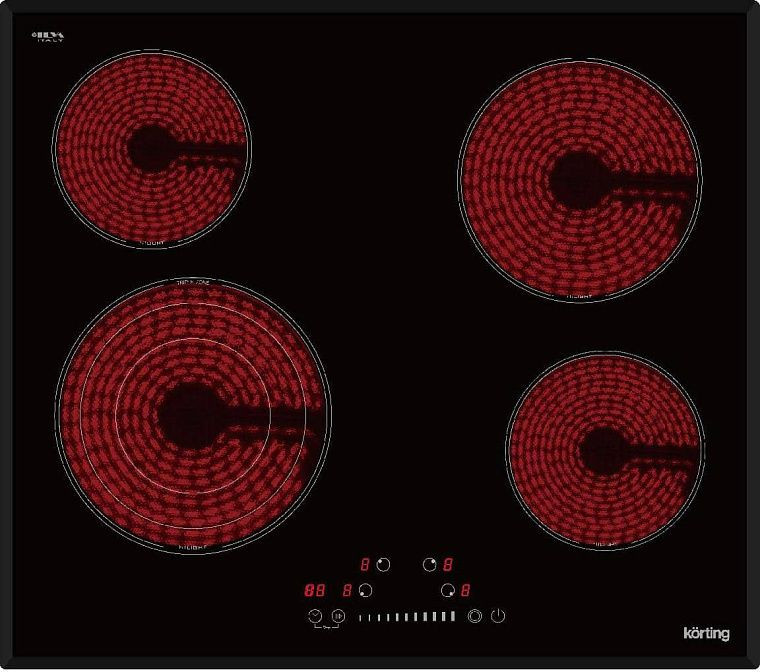
Task: Tap the front-right zone heat level display
Action: pos(466,590)
